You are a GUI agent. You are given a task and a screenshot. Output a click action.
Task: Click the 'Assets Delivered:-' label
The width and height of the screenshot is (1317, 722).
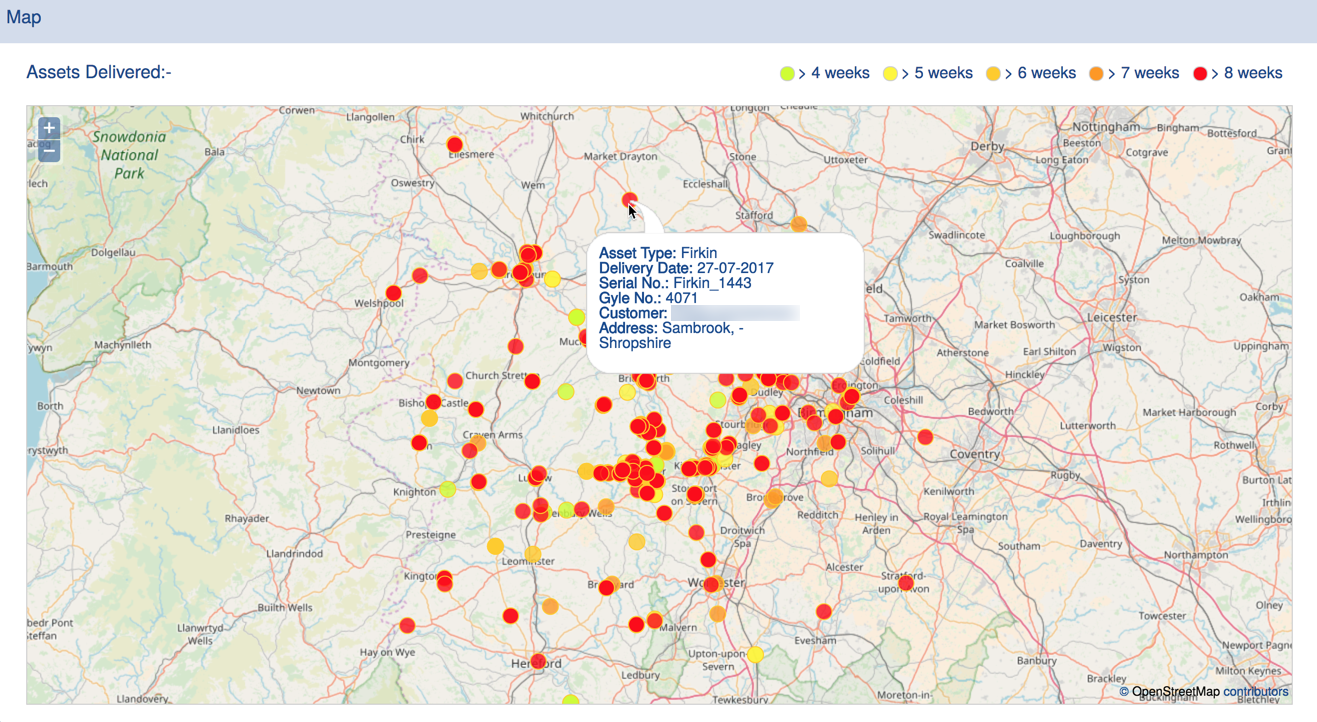pyautogui.click(x=99, y=72)
